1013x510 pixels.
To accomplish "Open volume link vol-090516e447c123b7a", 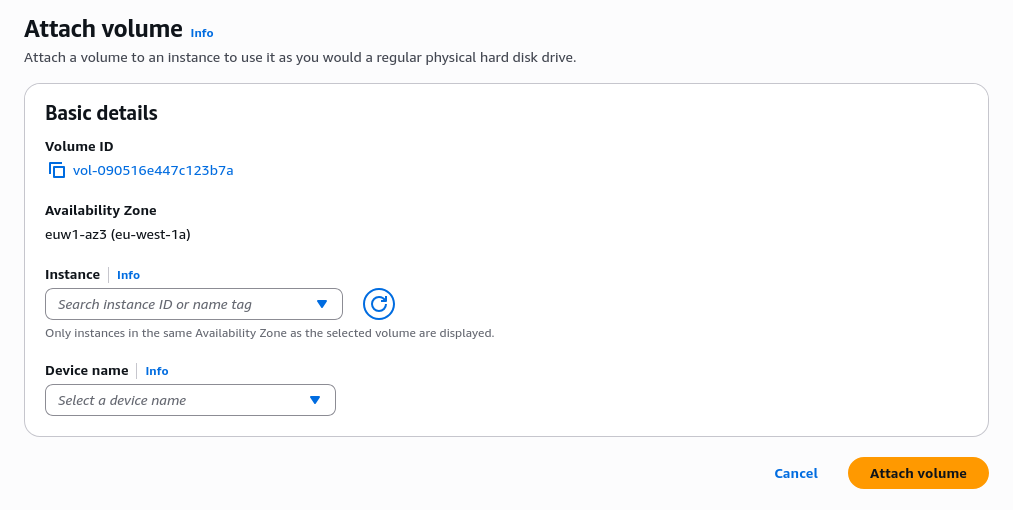I will pyautogui.click(x=153, y=170).
